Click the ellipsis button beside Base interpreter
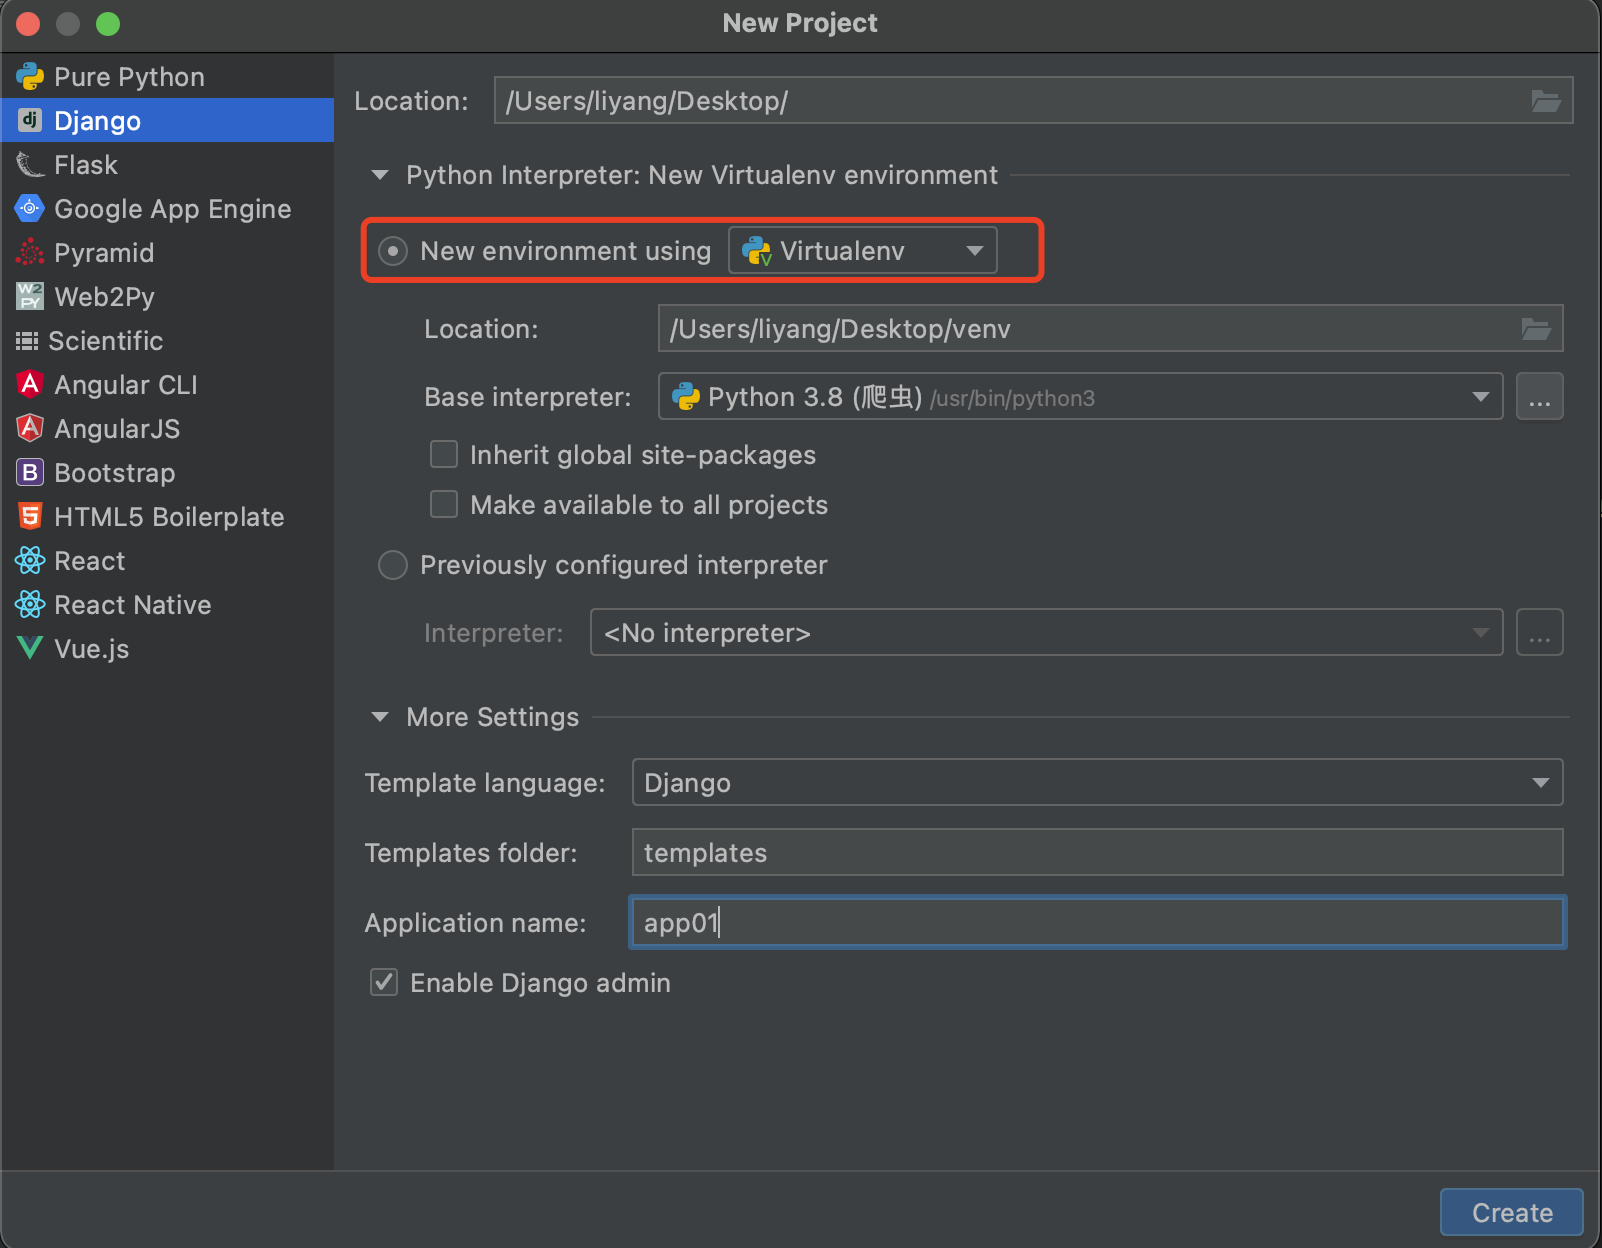Screen dimensions: 1602x1248 [x=1540, y=397]
